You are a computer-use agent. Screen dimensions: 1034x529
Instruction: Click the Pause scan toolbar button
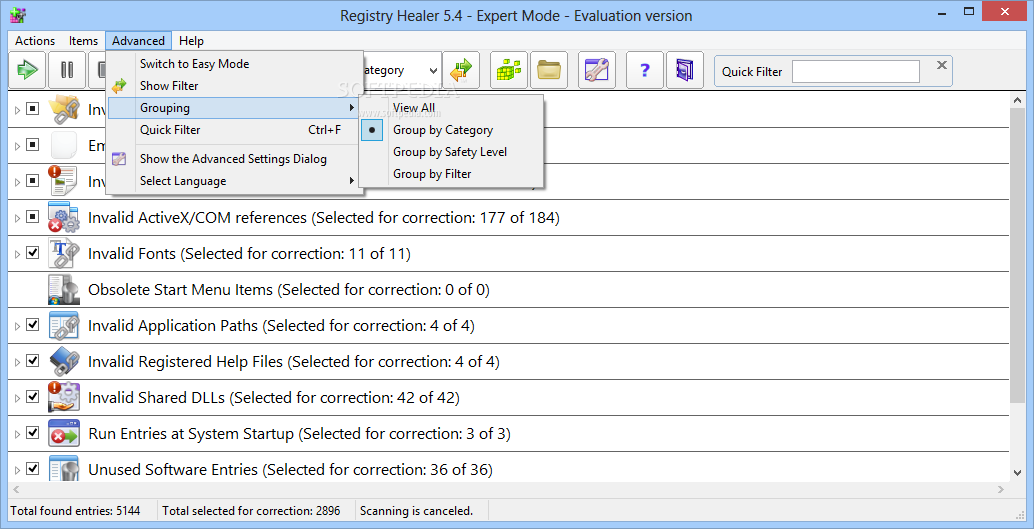pos(67,69)
